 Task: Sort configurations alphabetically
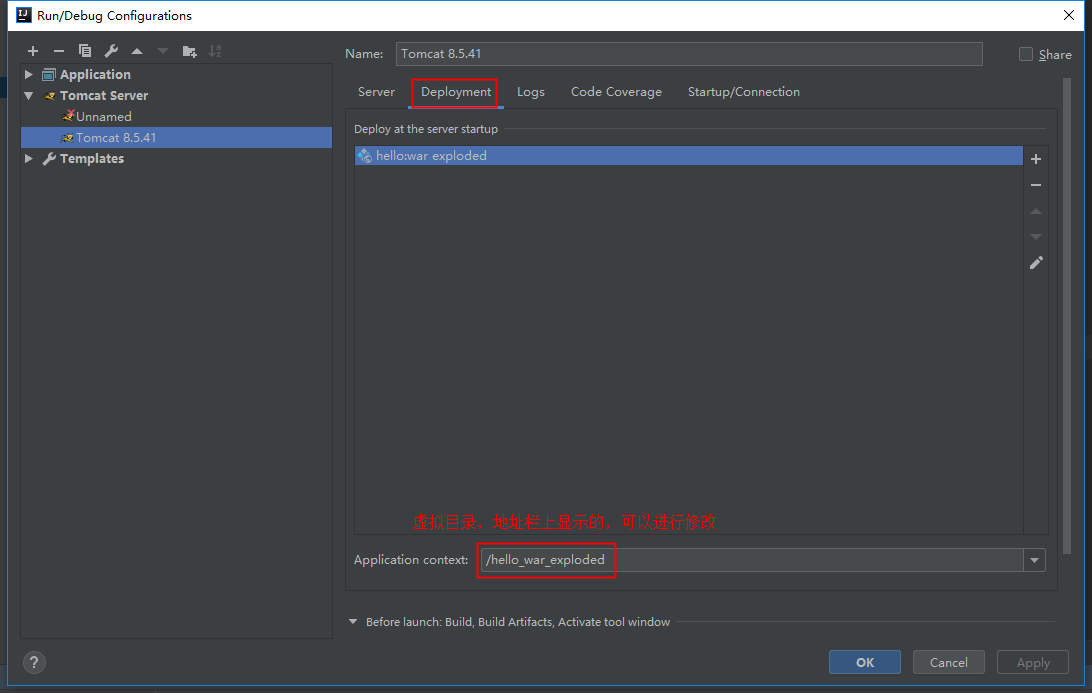click(x=215, y=51)
